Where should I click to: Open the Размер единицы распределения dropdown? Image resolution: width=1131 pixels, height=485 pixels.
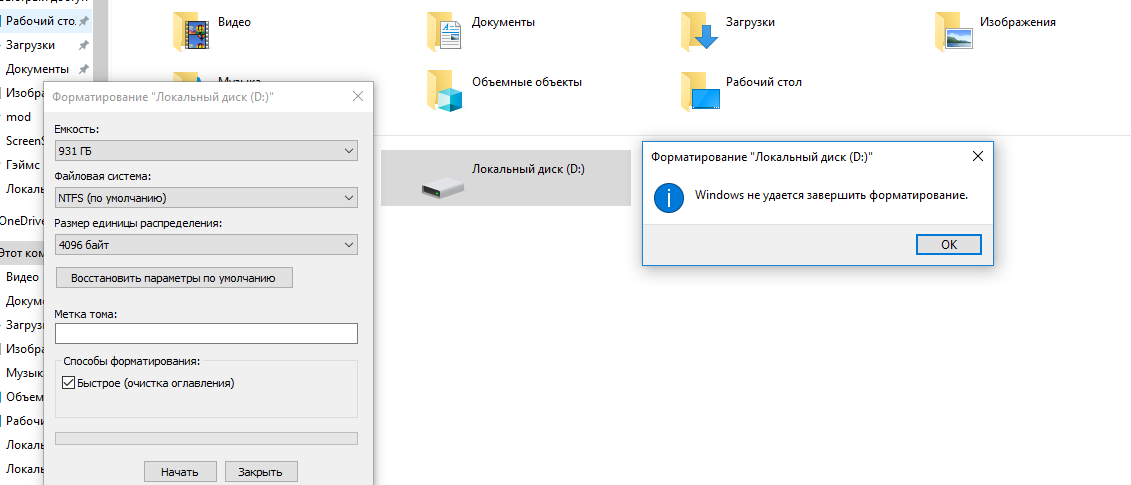206,245
